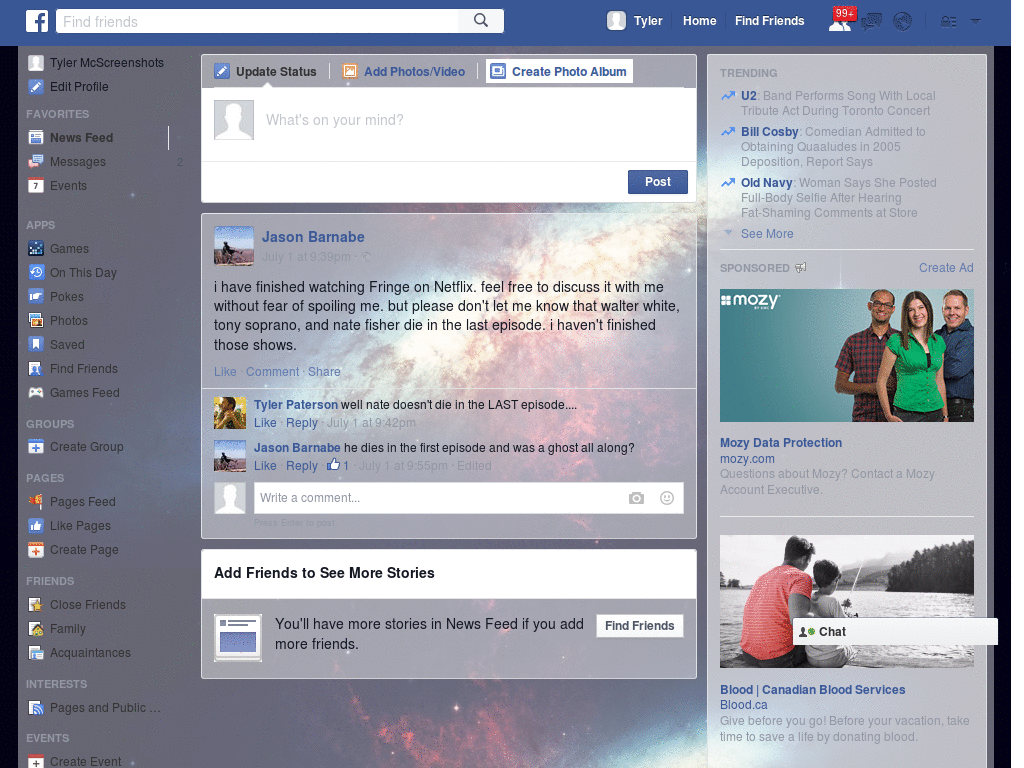Click the Pokes icon

tap(36, 296)
